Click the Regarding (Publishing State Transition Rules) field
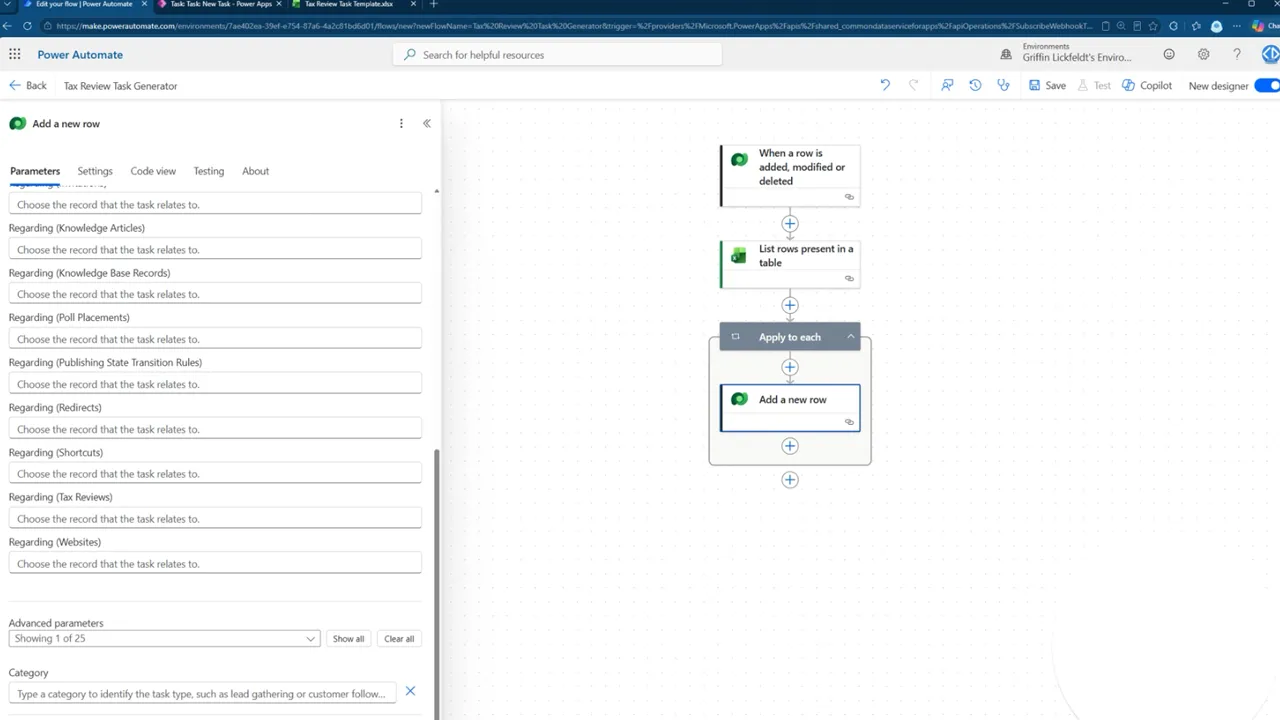The height and width of the screenshot is (720, 1280). coord(215,384)
